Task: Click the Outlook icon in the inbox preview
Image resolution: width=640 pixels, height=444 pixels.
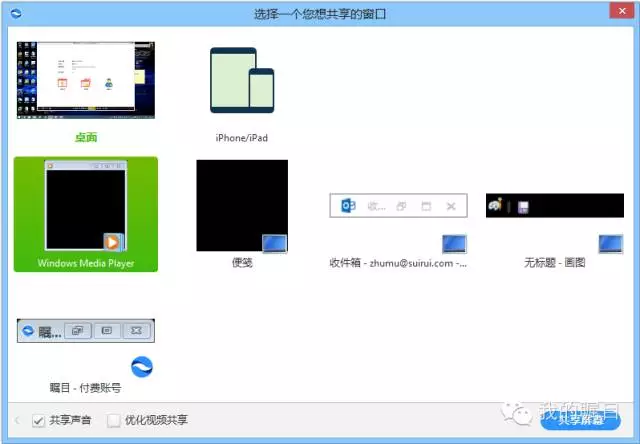Action: 349,206
